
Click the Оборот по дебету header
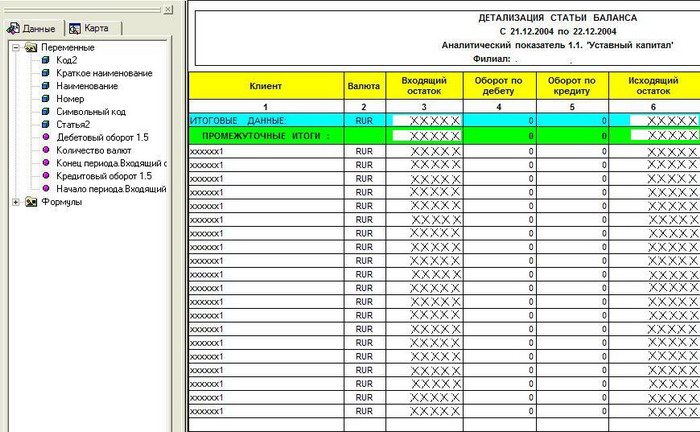coord(499,86)
